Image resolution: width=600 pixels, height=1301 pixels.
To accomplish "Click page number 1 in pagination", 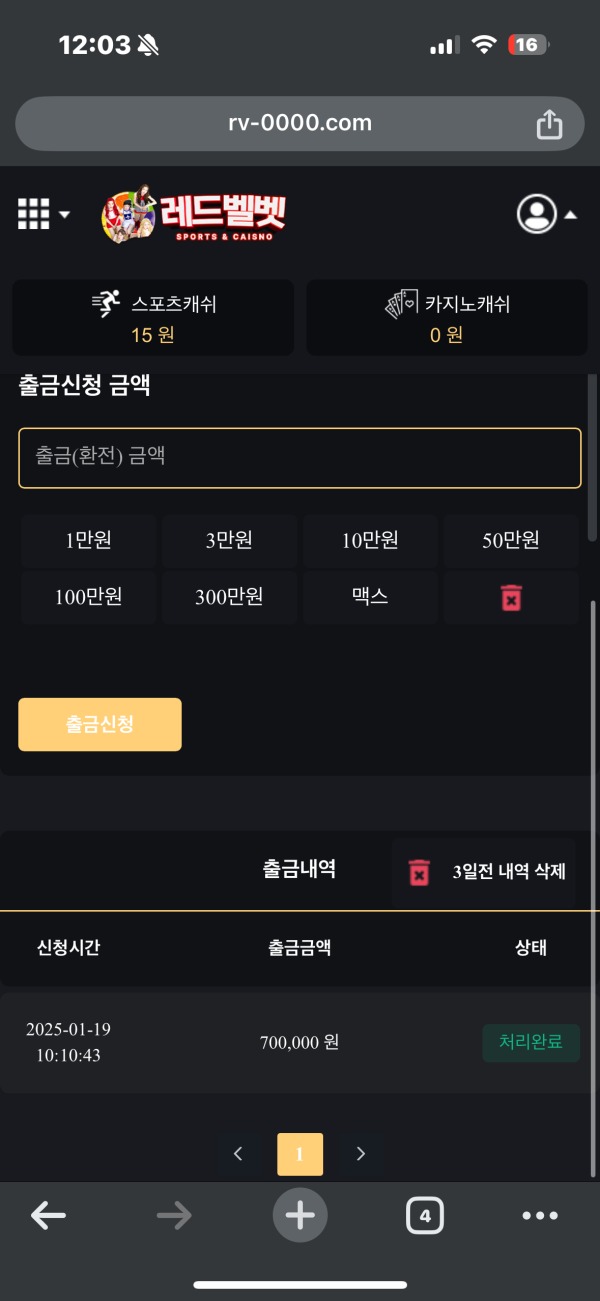I will [300, 1153].
